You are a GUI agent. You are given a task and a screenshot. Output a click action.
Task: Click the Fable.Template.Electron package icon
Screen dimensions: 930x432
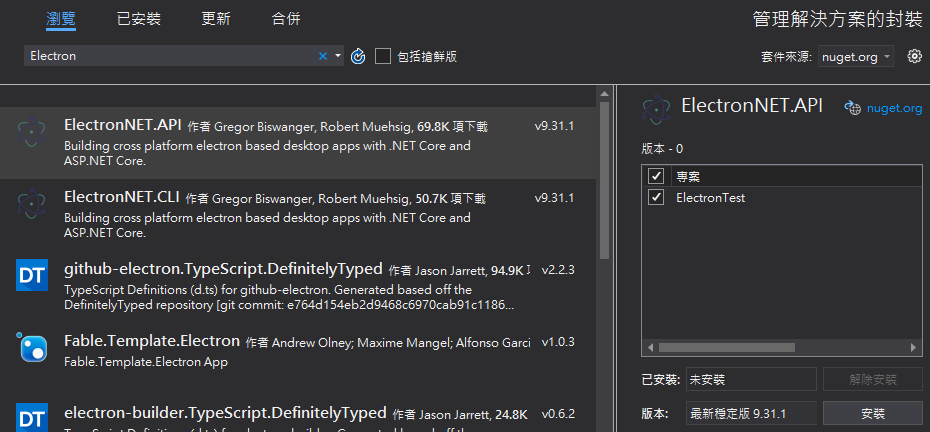point(31,347)
